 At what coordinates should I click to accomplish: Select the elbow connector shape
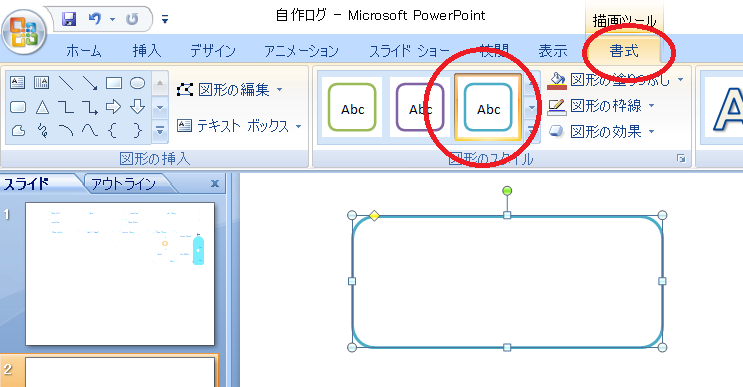coord(66,107)
